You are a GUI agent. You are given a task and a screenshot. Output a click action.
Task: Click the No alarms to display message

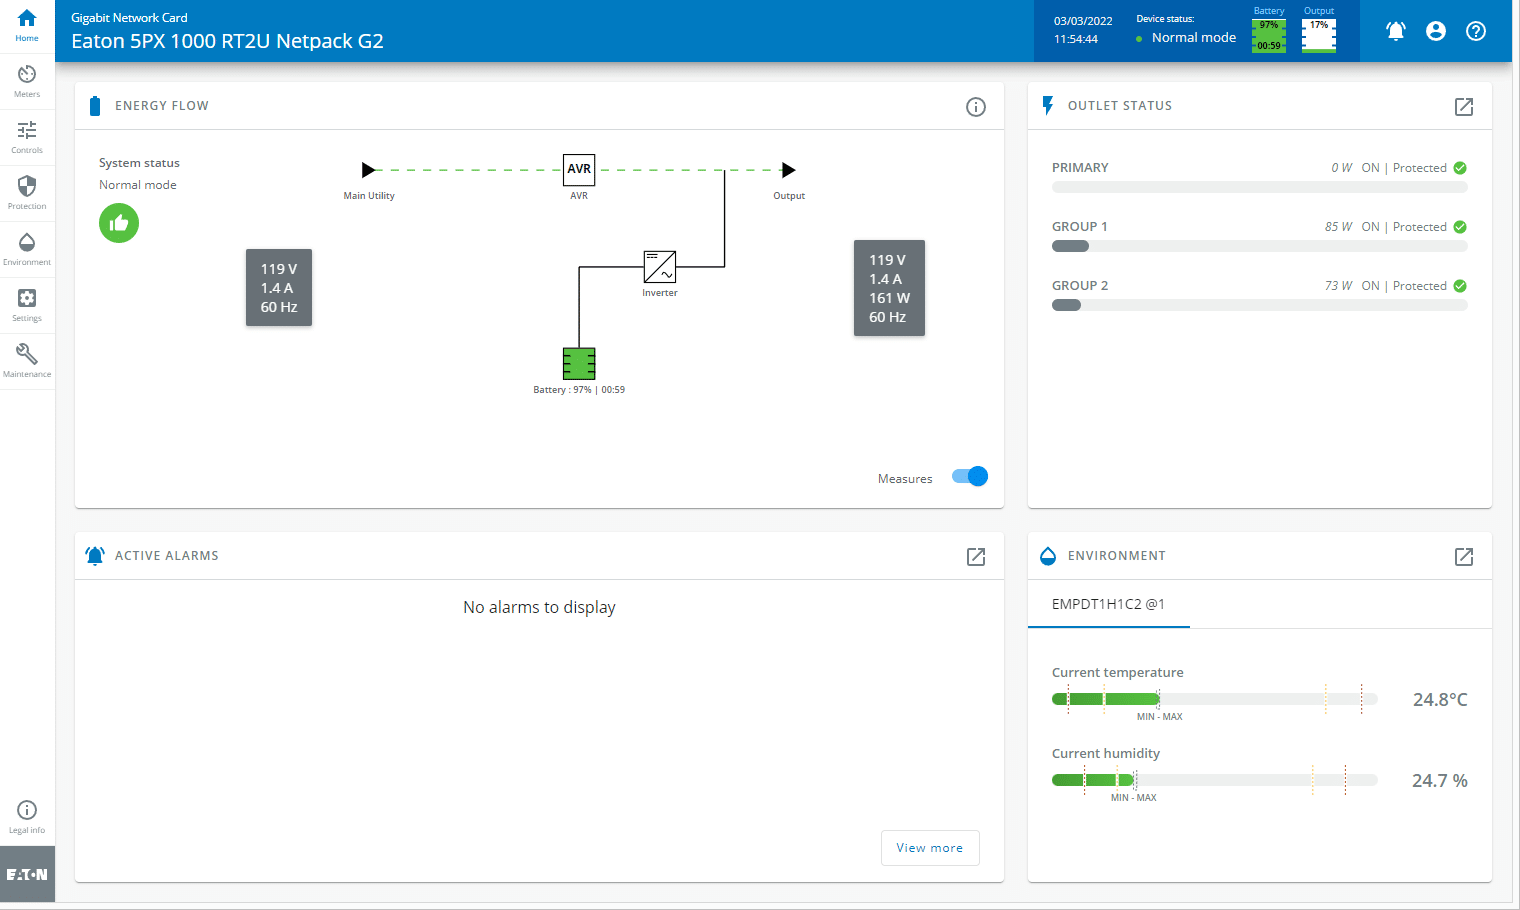point(539,608)
